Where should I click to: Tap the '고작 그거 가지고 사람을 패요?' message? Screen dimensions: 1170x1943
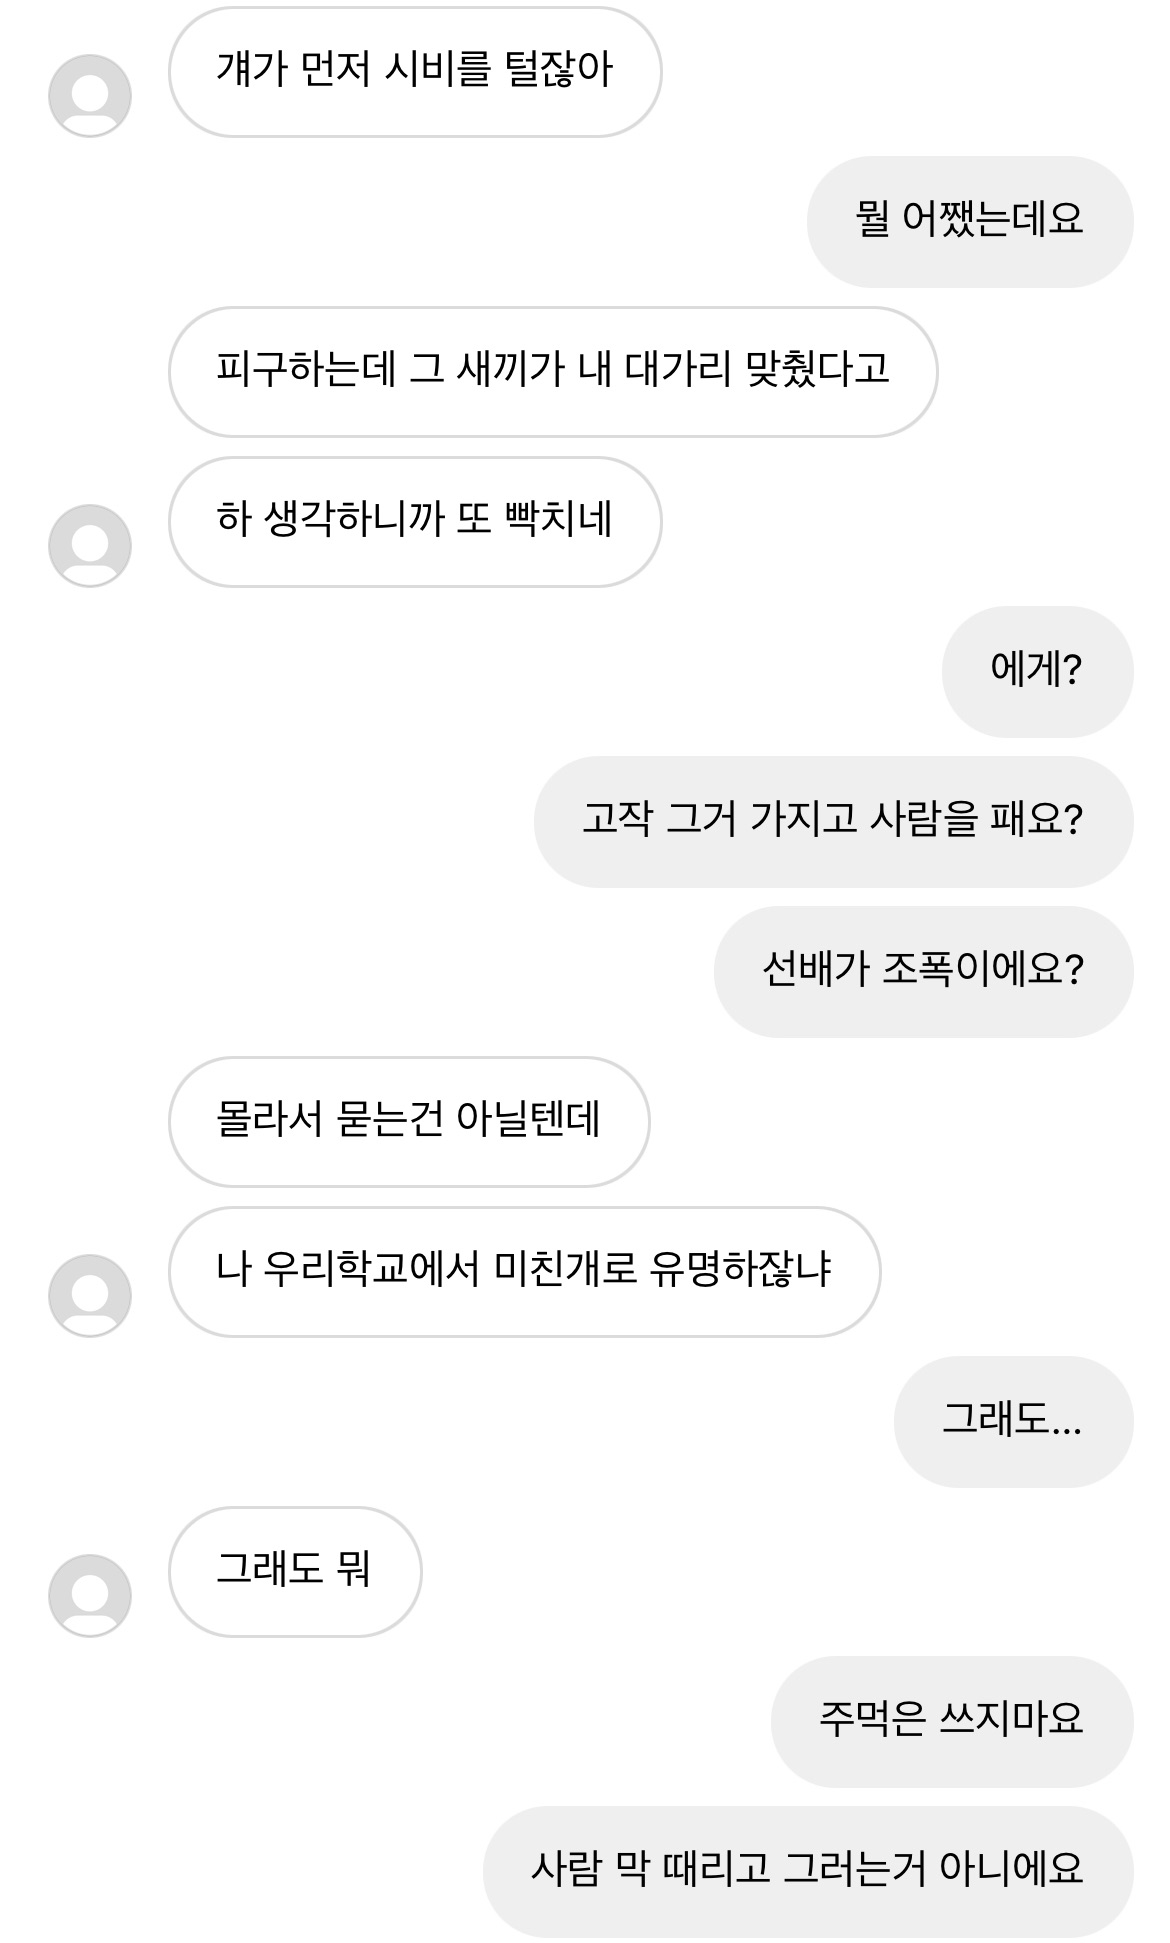click(833, 821)
